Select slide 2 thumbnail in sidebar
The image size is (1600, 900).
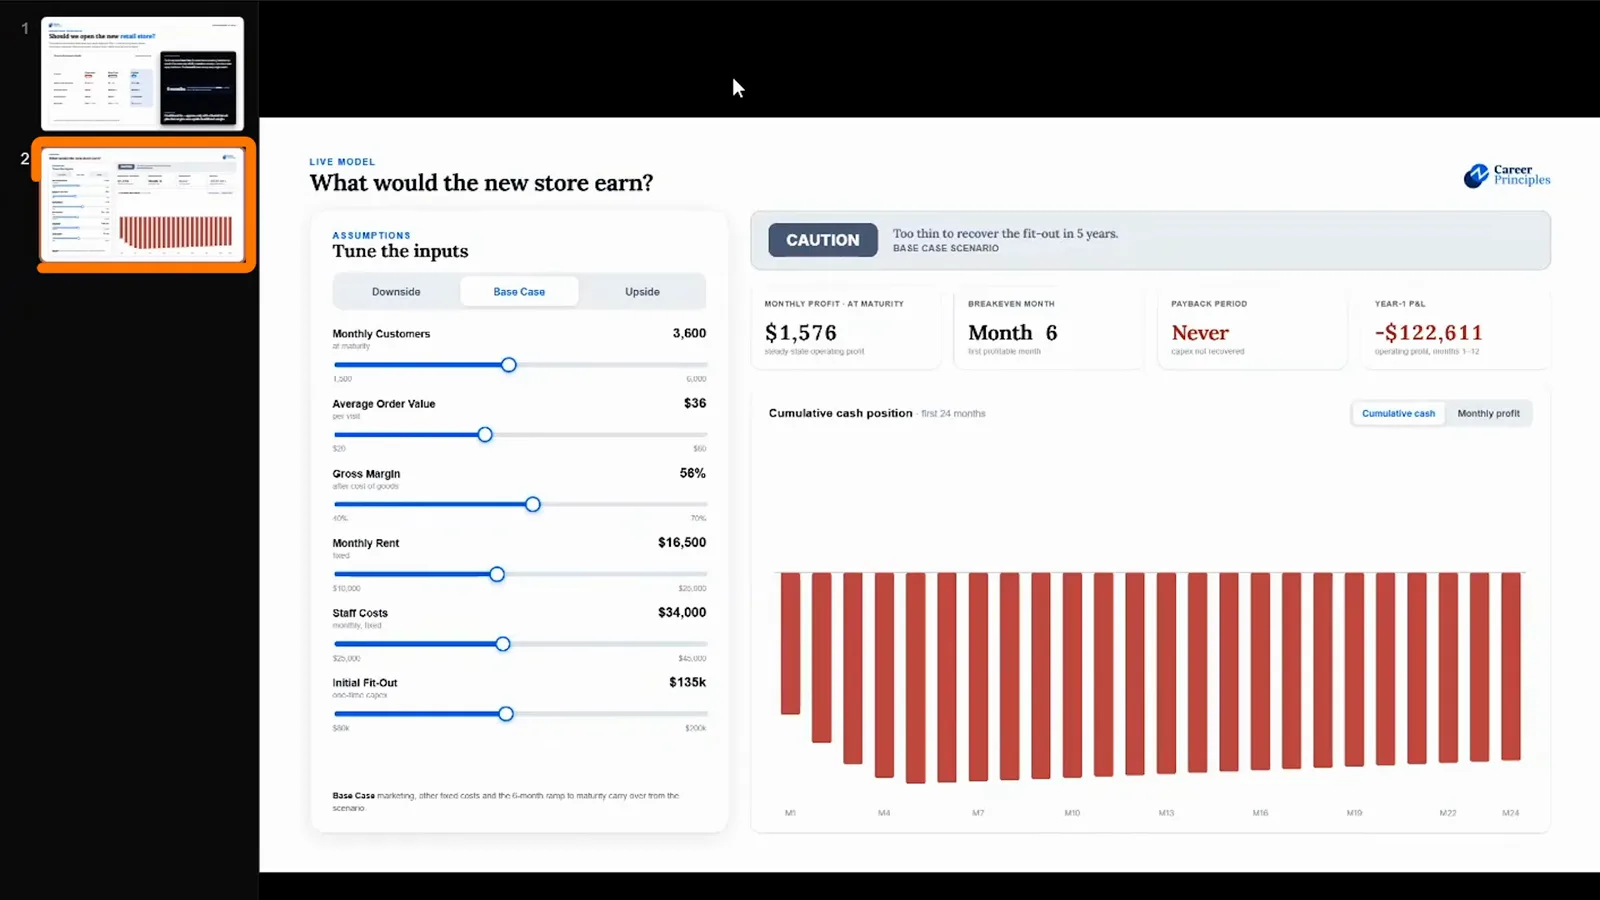coord(143,204)
